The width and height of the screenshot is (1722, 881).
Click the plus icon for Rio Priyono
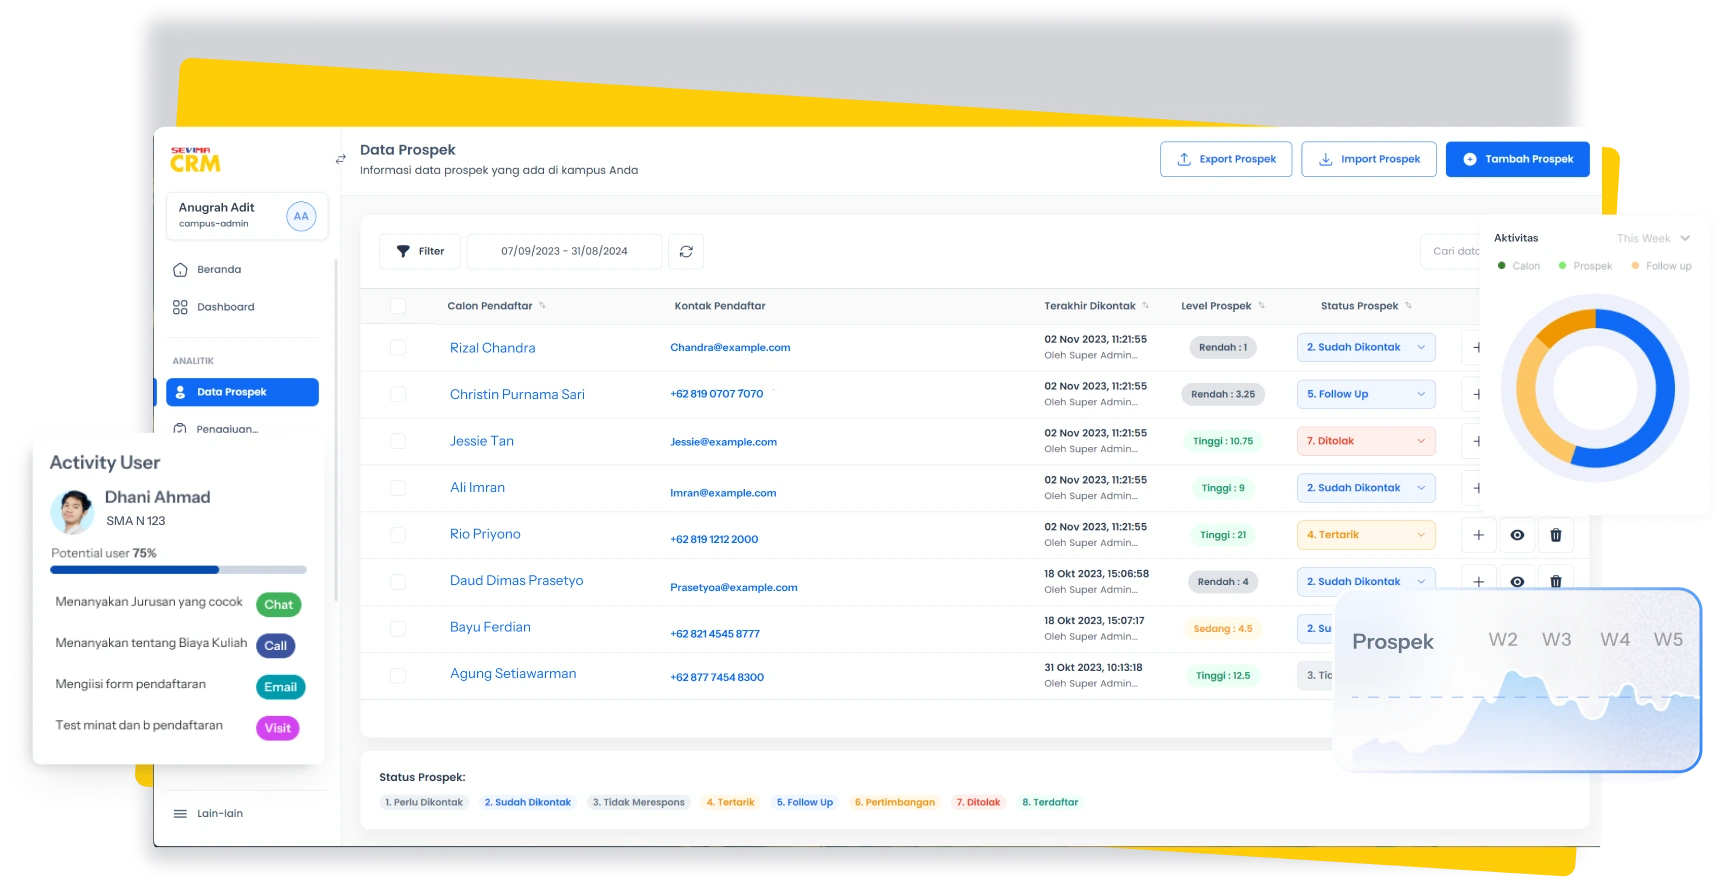point(1479,535)
